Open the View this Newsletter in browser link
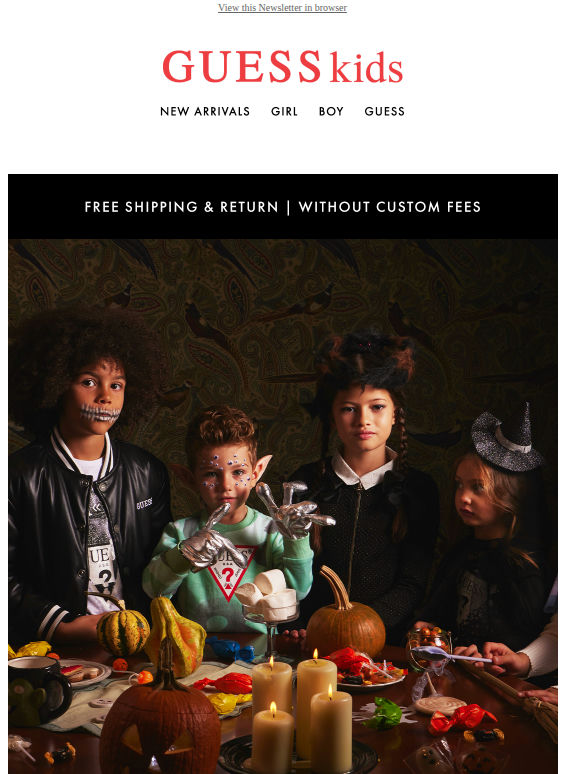580x774 pixels. (x=282, y=7)
